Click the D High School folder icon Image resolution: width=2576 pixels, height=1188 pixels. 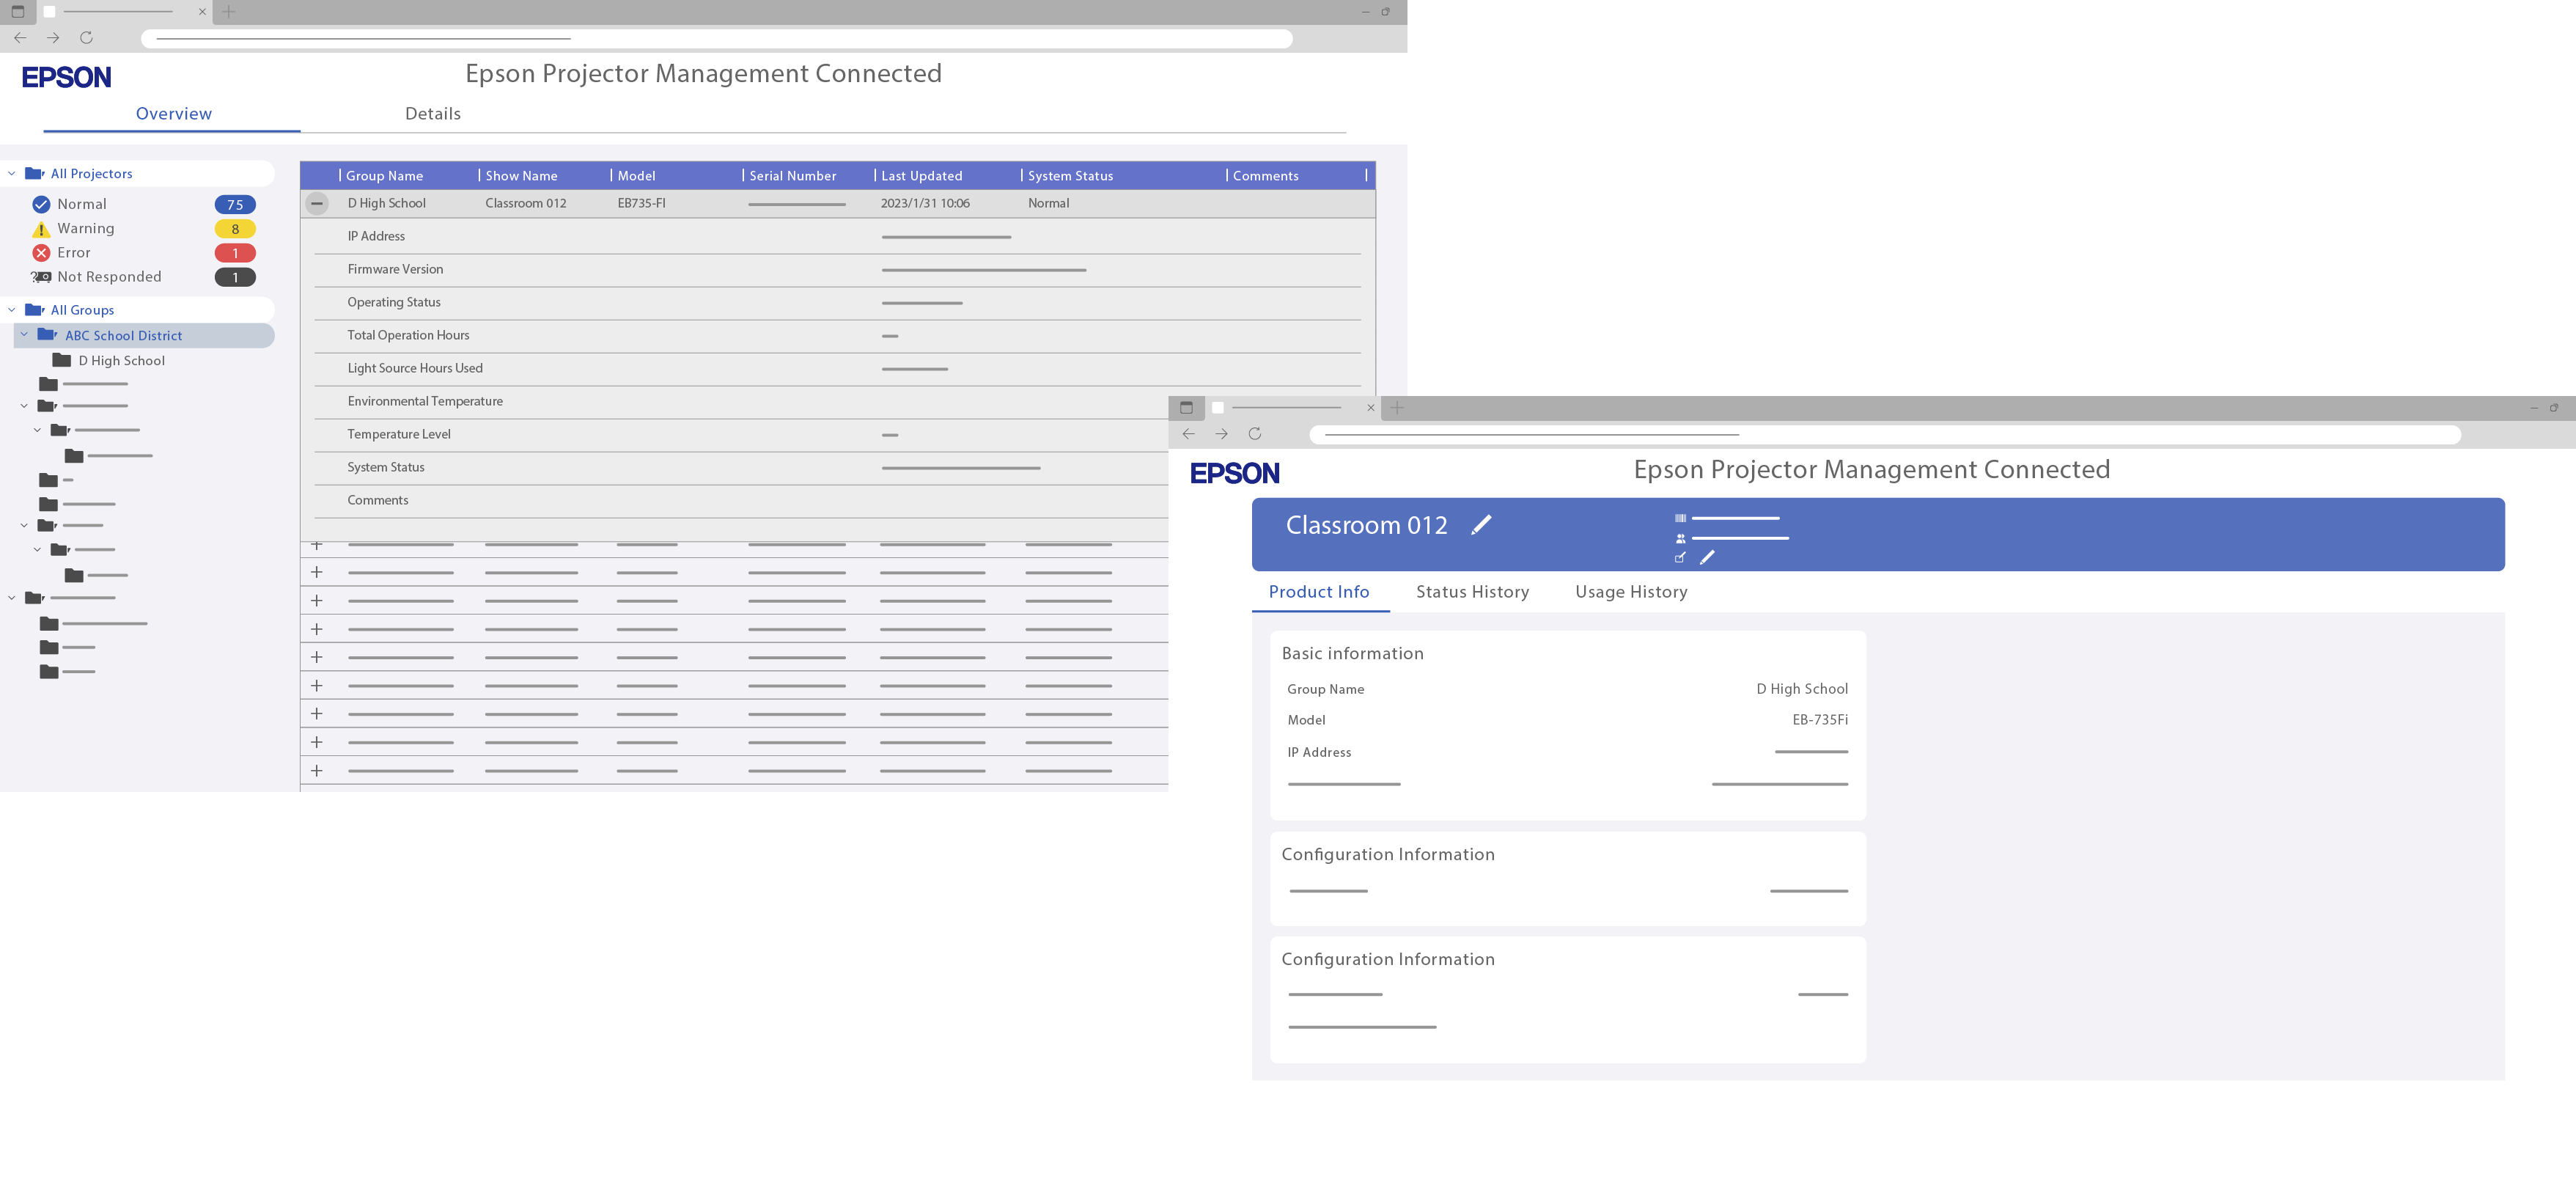tap(62, 360)
